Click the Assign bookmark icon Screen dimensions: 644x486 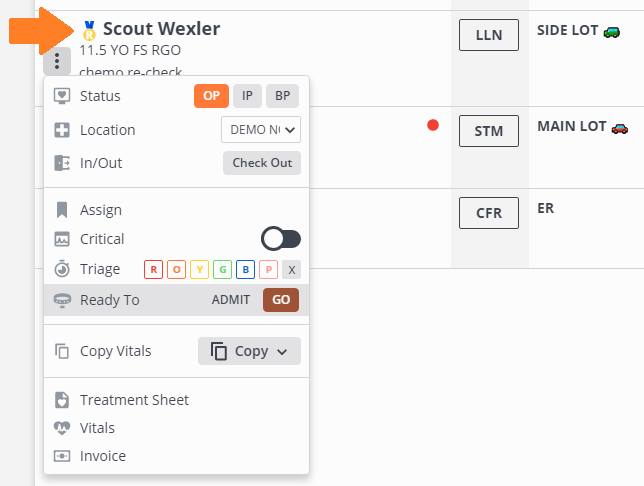pyautogui.click(x=62, y=210)
